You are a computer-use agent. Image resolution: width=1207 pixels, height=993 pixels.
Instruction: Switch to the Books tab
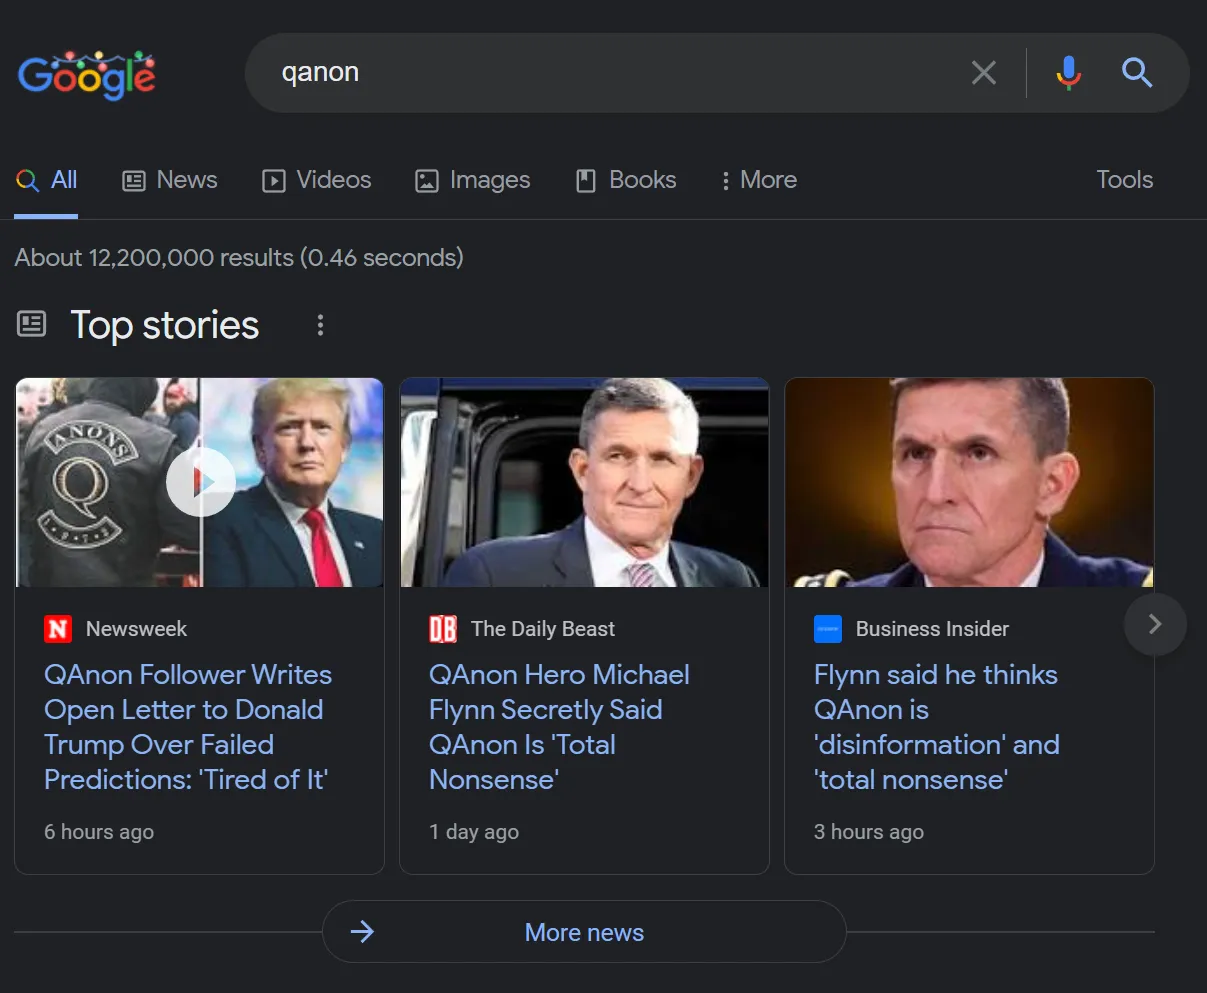coord(626,180)
